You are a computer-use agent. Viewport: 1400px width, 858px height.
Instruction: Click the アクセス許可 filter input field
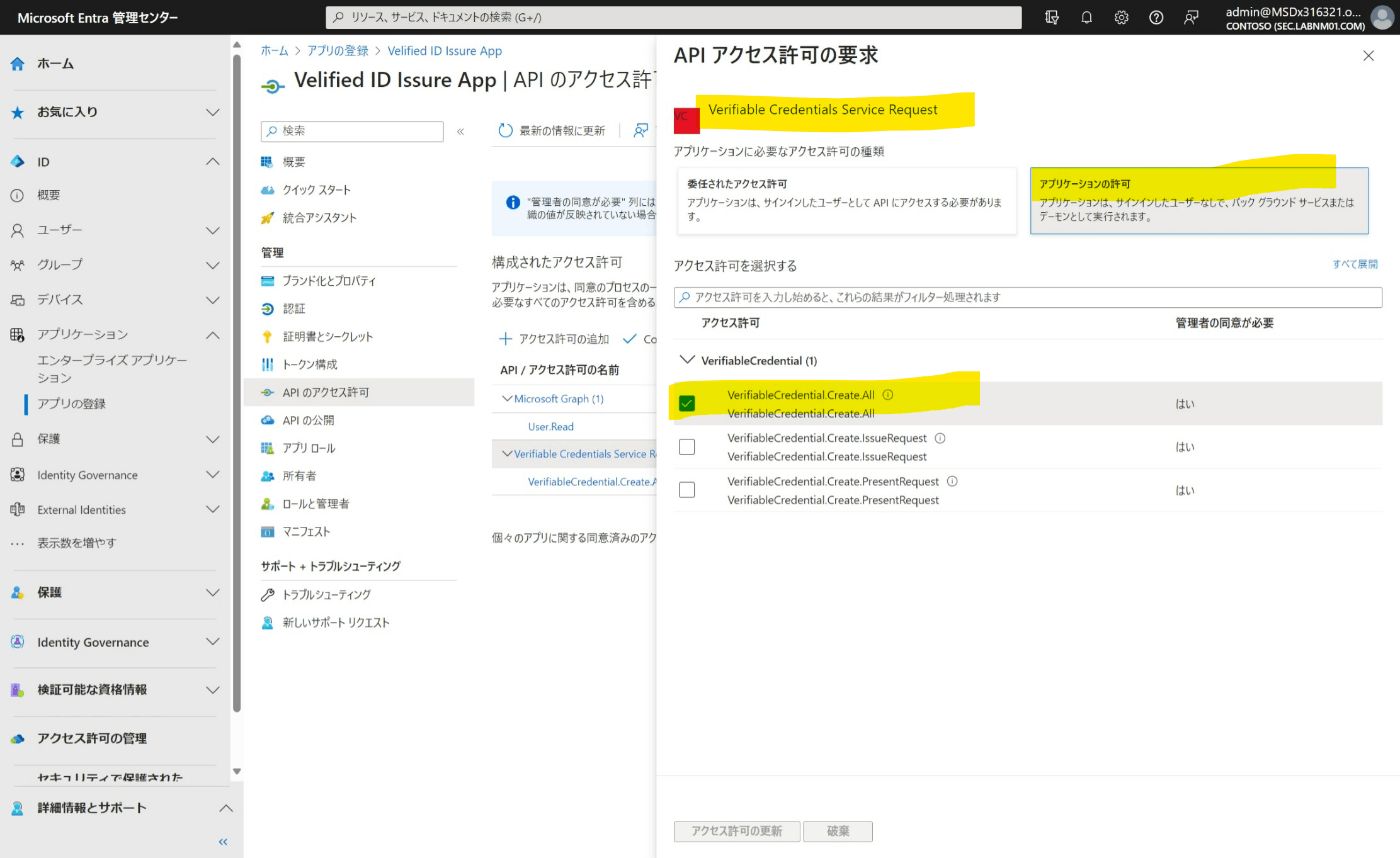pyautogui.click(x=1028, y=297)
